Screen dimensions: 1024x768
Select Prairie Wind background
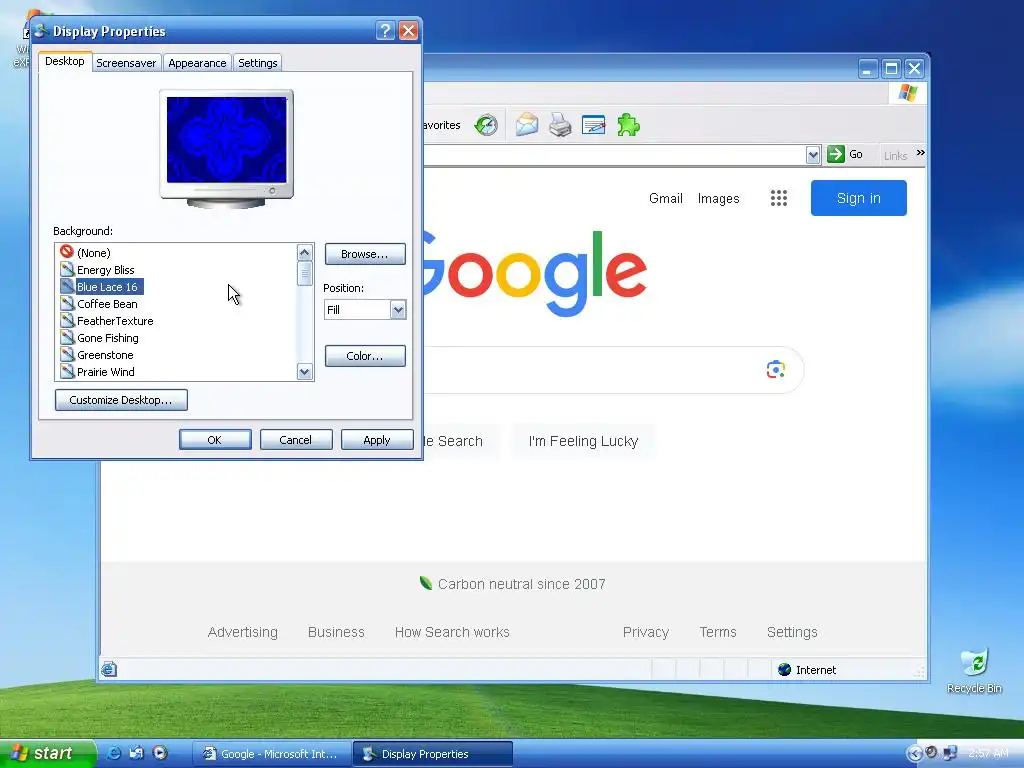[x=106, y=372]
